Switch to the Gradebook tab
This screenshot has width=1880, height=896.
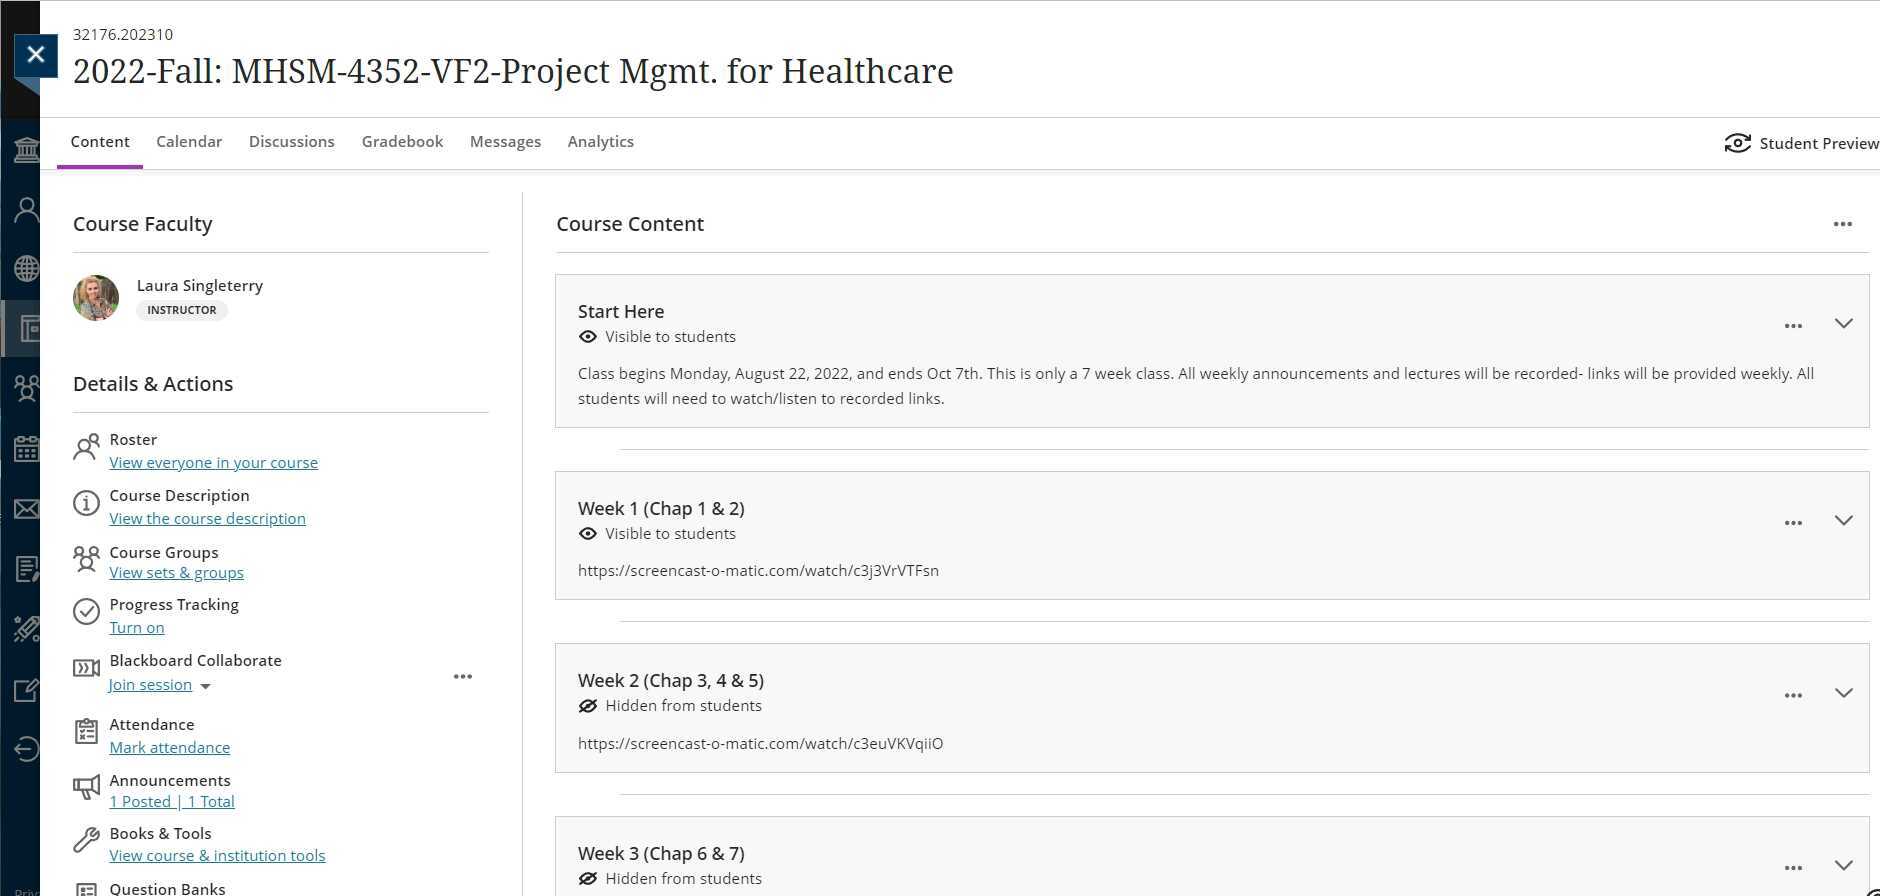[402, 142]
